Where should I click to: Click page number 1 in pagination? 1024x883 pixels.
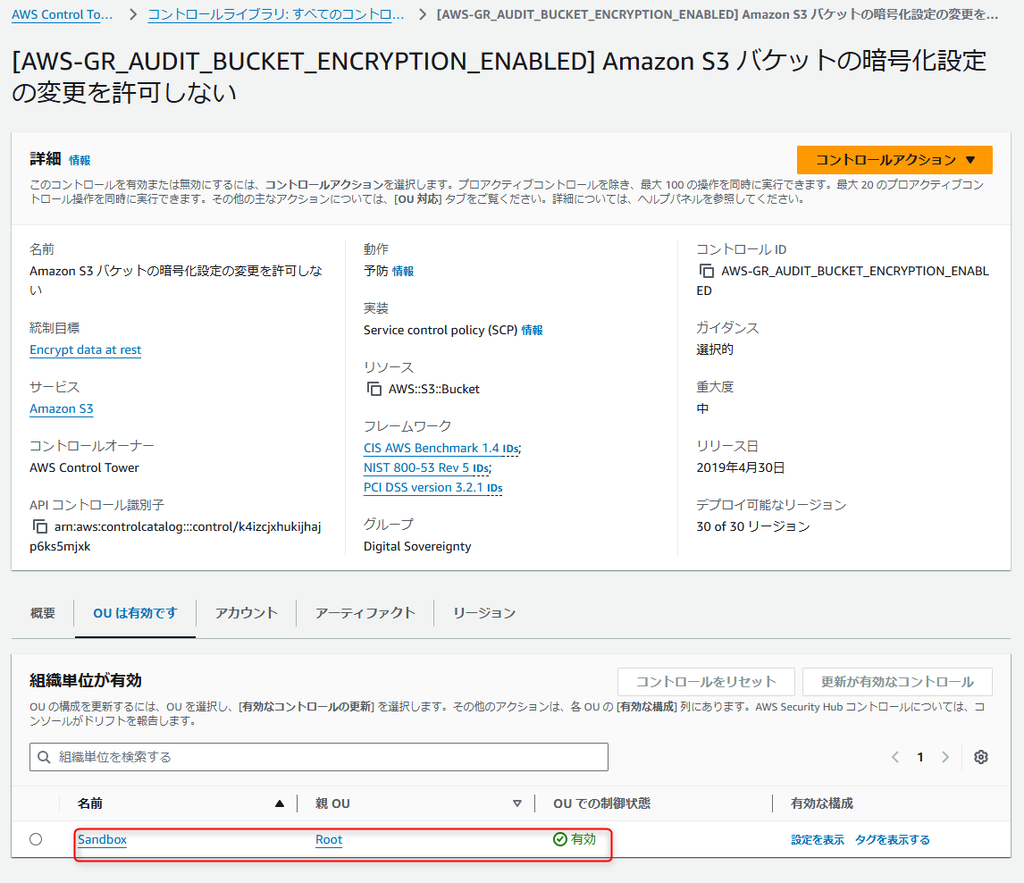coord(920,757)
